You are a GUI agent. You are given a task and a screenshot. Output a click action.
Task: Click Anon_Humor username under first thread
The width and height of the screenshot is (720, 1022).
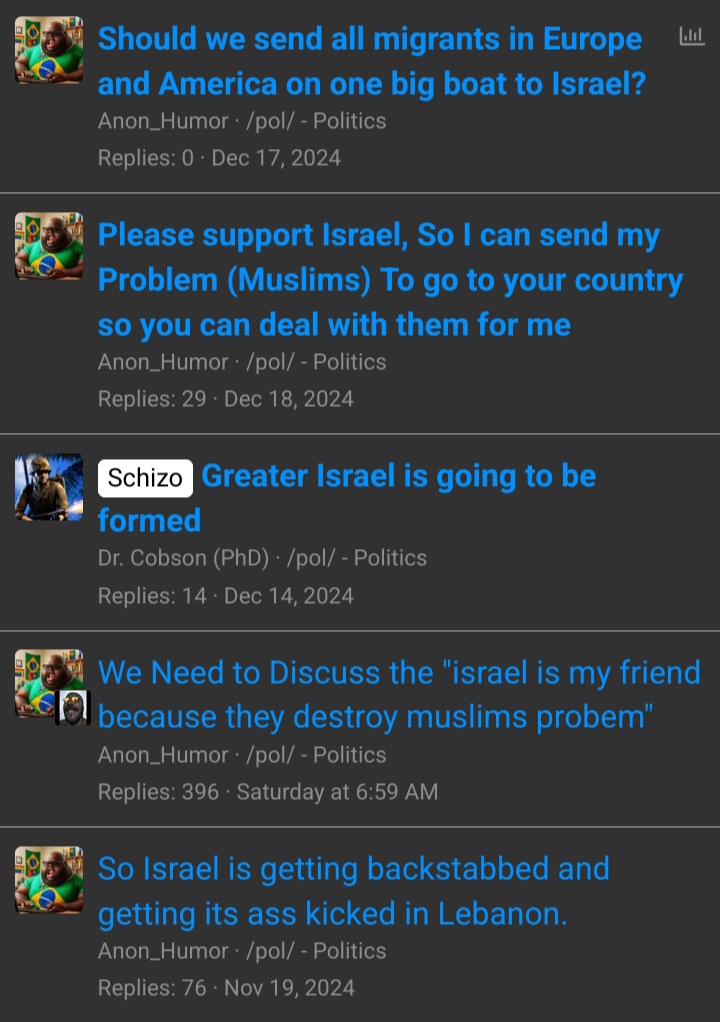coord(163,121)
